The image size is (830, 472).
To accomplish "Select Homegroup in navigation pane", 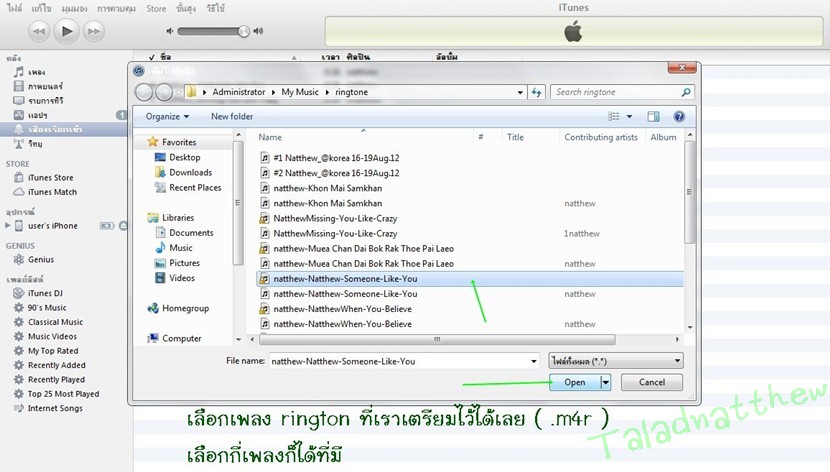I will tap(178, 308).
